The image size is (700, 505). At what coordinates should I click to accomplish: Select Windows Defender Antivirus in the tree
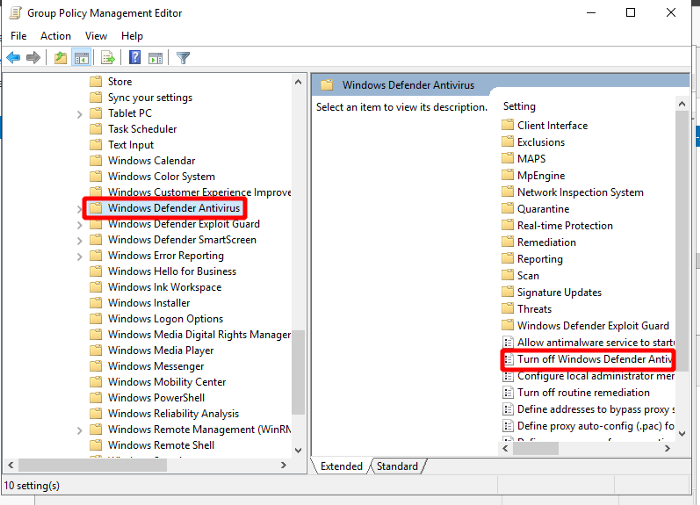174,208
